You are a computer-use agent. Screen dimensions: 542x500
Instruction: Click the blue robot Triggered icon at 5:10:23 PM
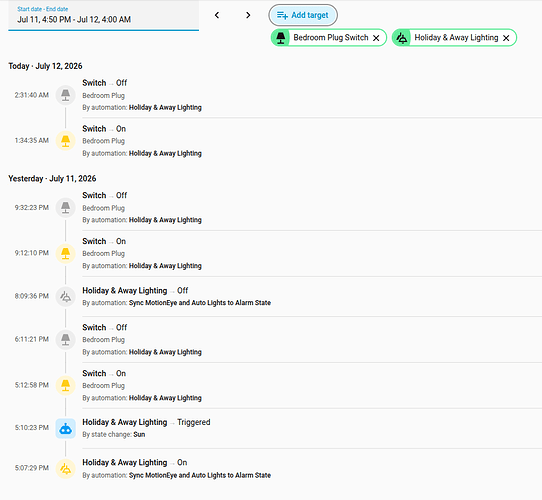(65, 428)
